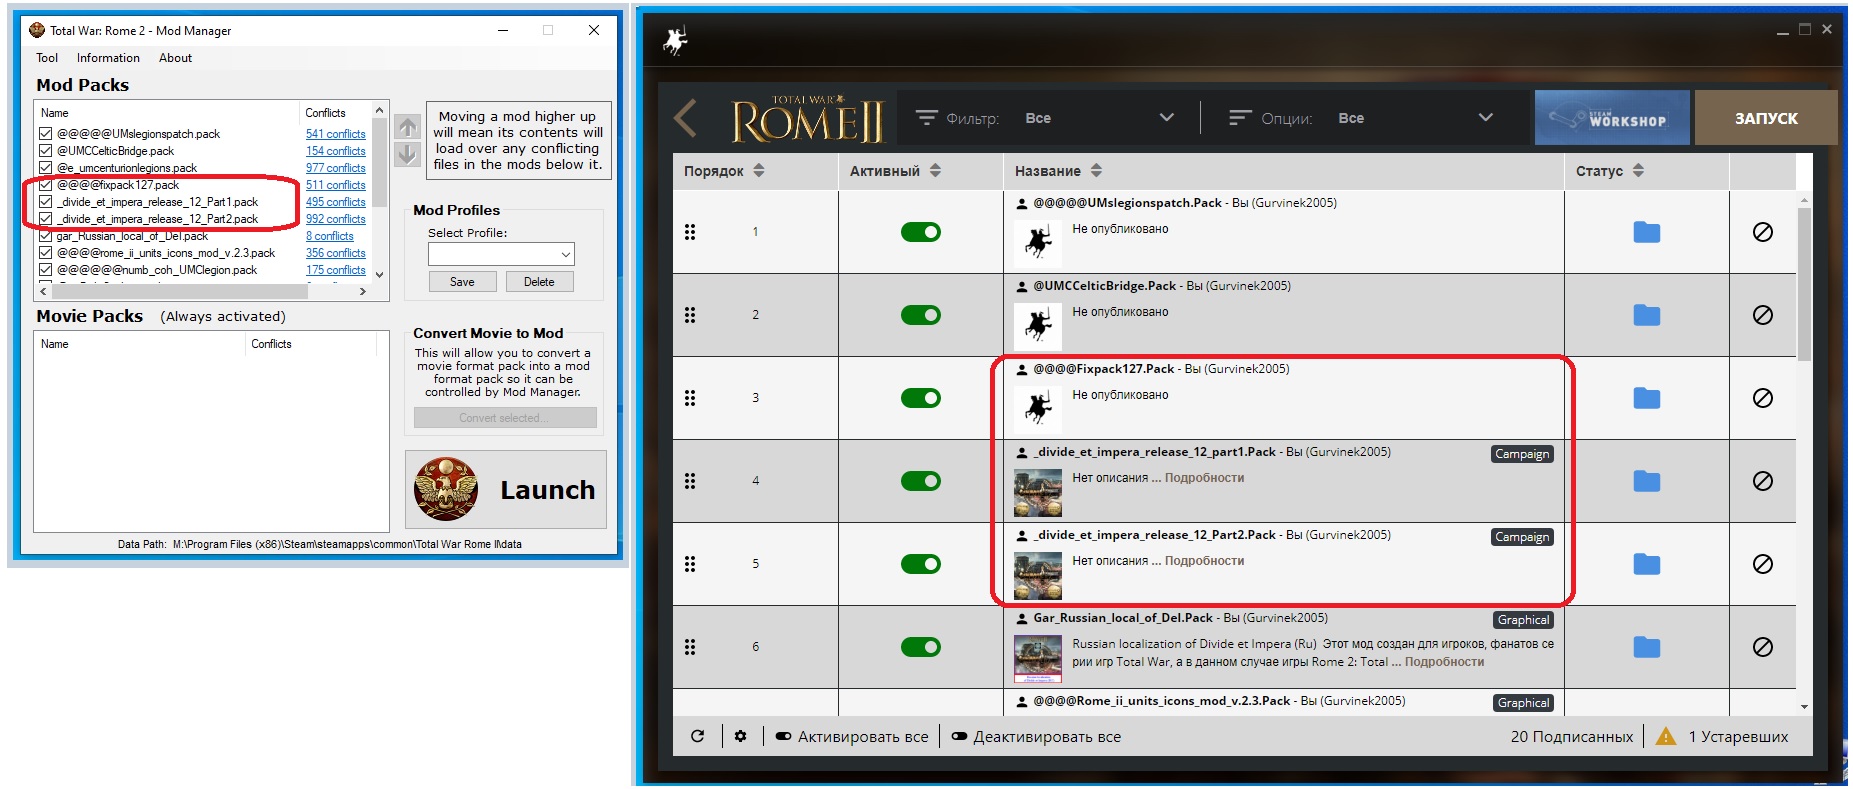Toggle active switch for Gar_Russian_local_of_Del
This screenshot has height=789, width=1853.
click(921, 647)
